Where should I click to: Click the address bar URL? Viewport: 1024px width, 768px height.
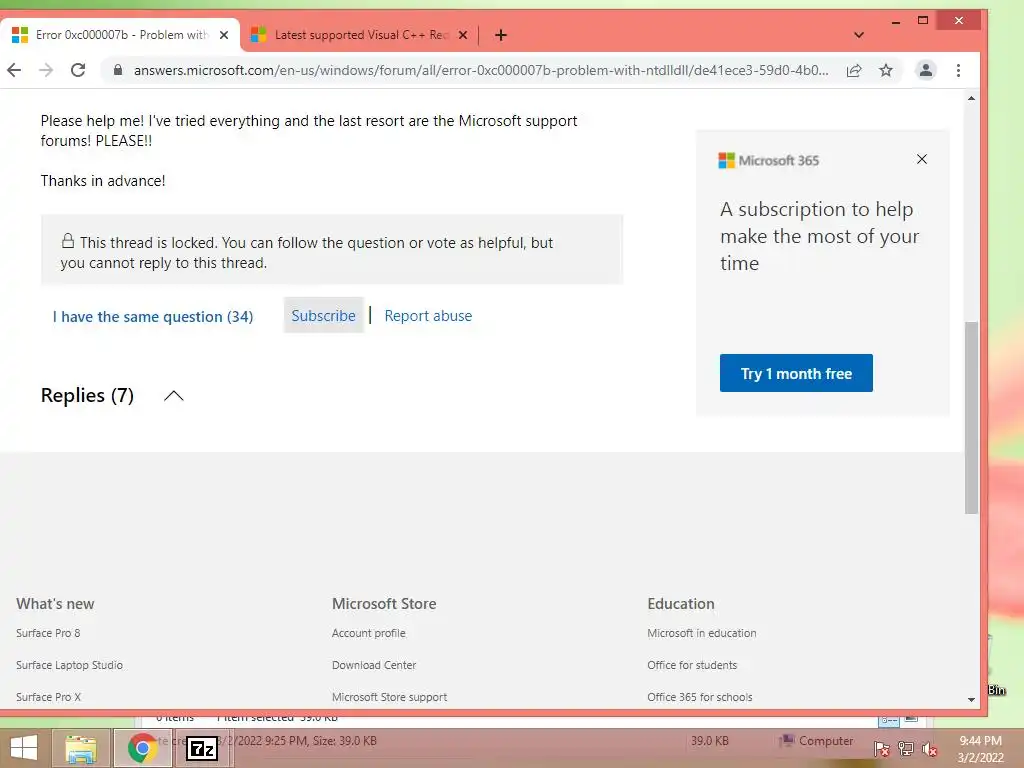coord(481,71)
